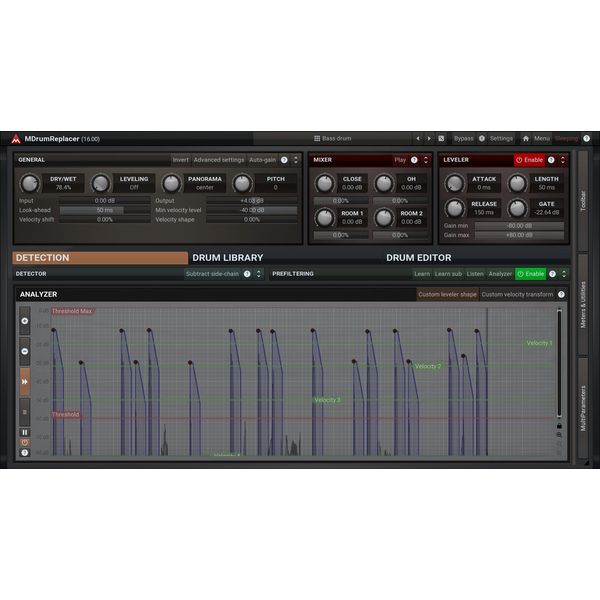600x600 pixels.
Task: Click info icon next to Bypass
Action: click(482, 139)
